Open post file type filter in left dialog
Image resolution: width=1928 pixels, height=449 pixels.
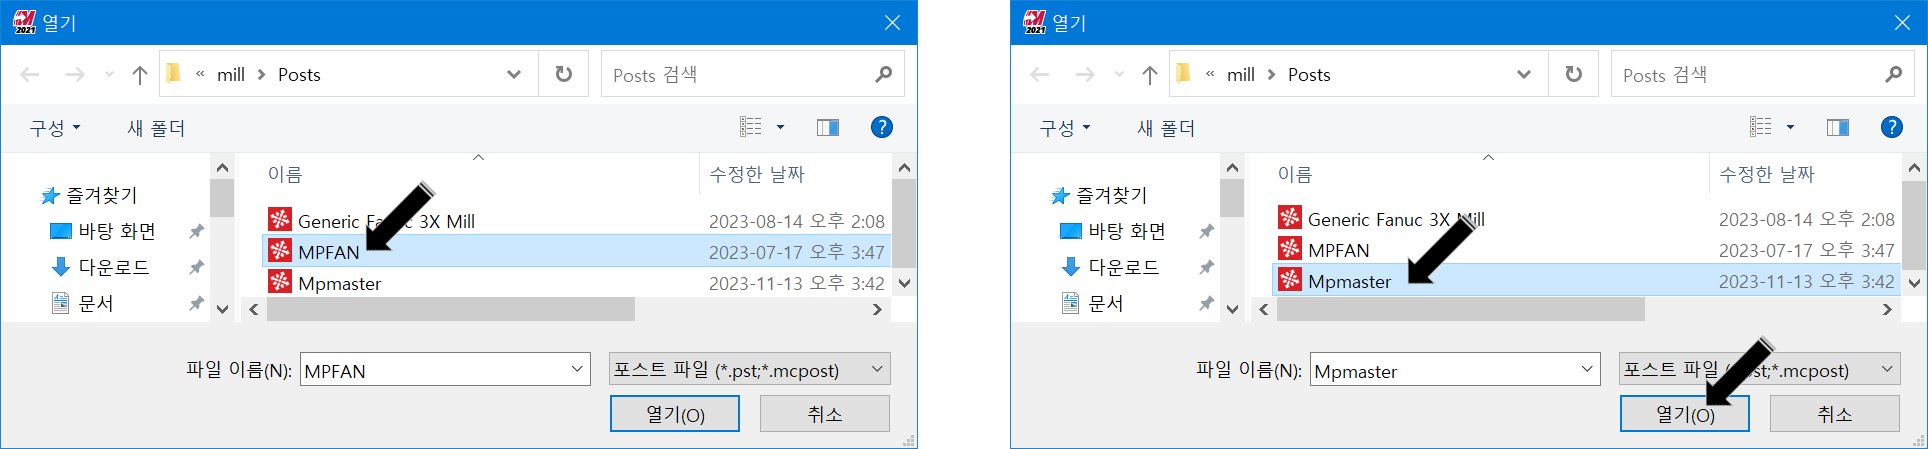coord(750,370)
